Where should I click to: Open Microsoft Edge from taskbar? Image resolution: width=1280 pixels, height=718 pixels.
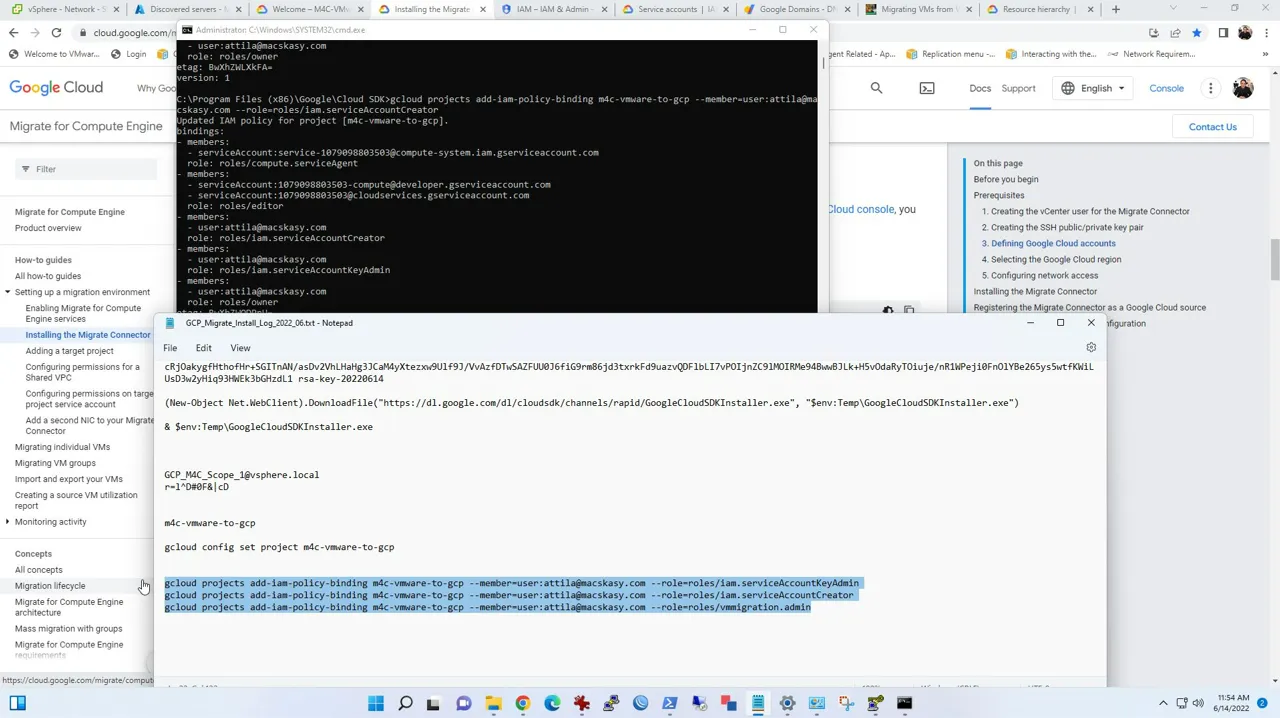click(552, 703)
